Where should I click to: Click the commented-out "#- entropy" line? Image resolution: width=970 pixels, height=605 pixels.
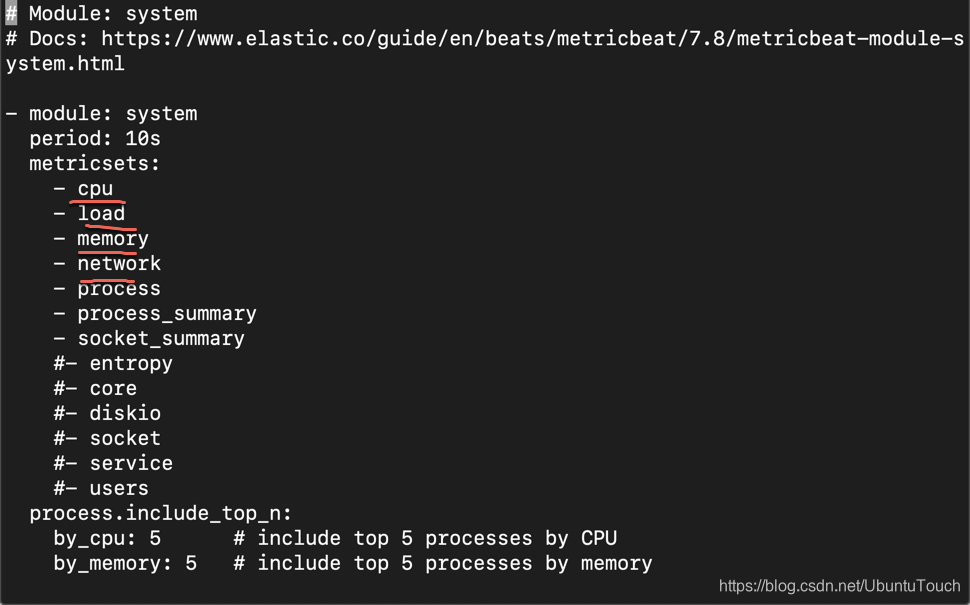tap(113, 364)
